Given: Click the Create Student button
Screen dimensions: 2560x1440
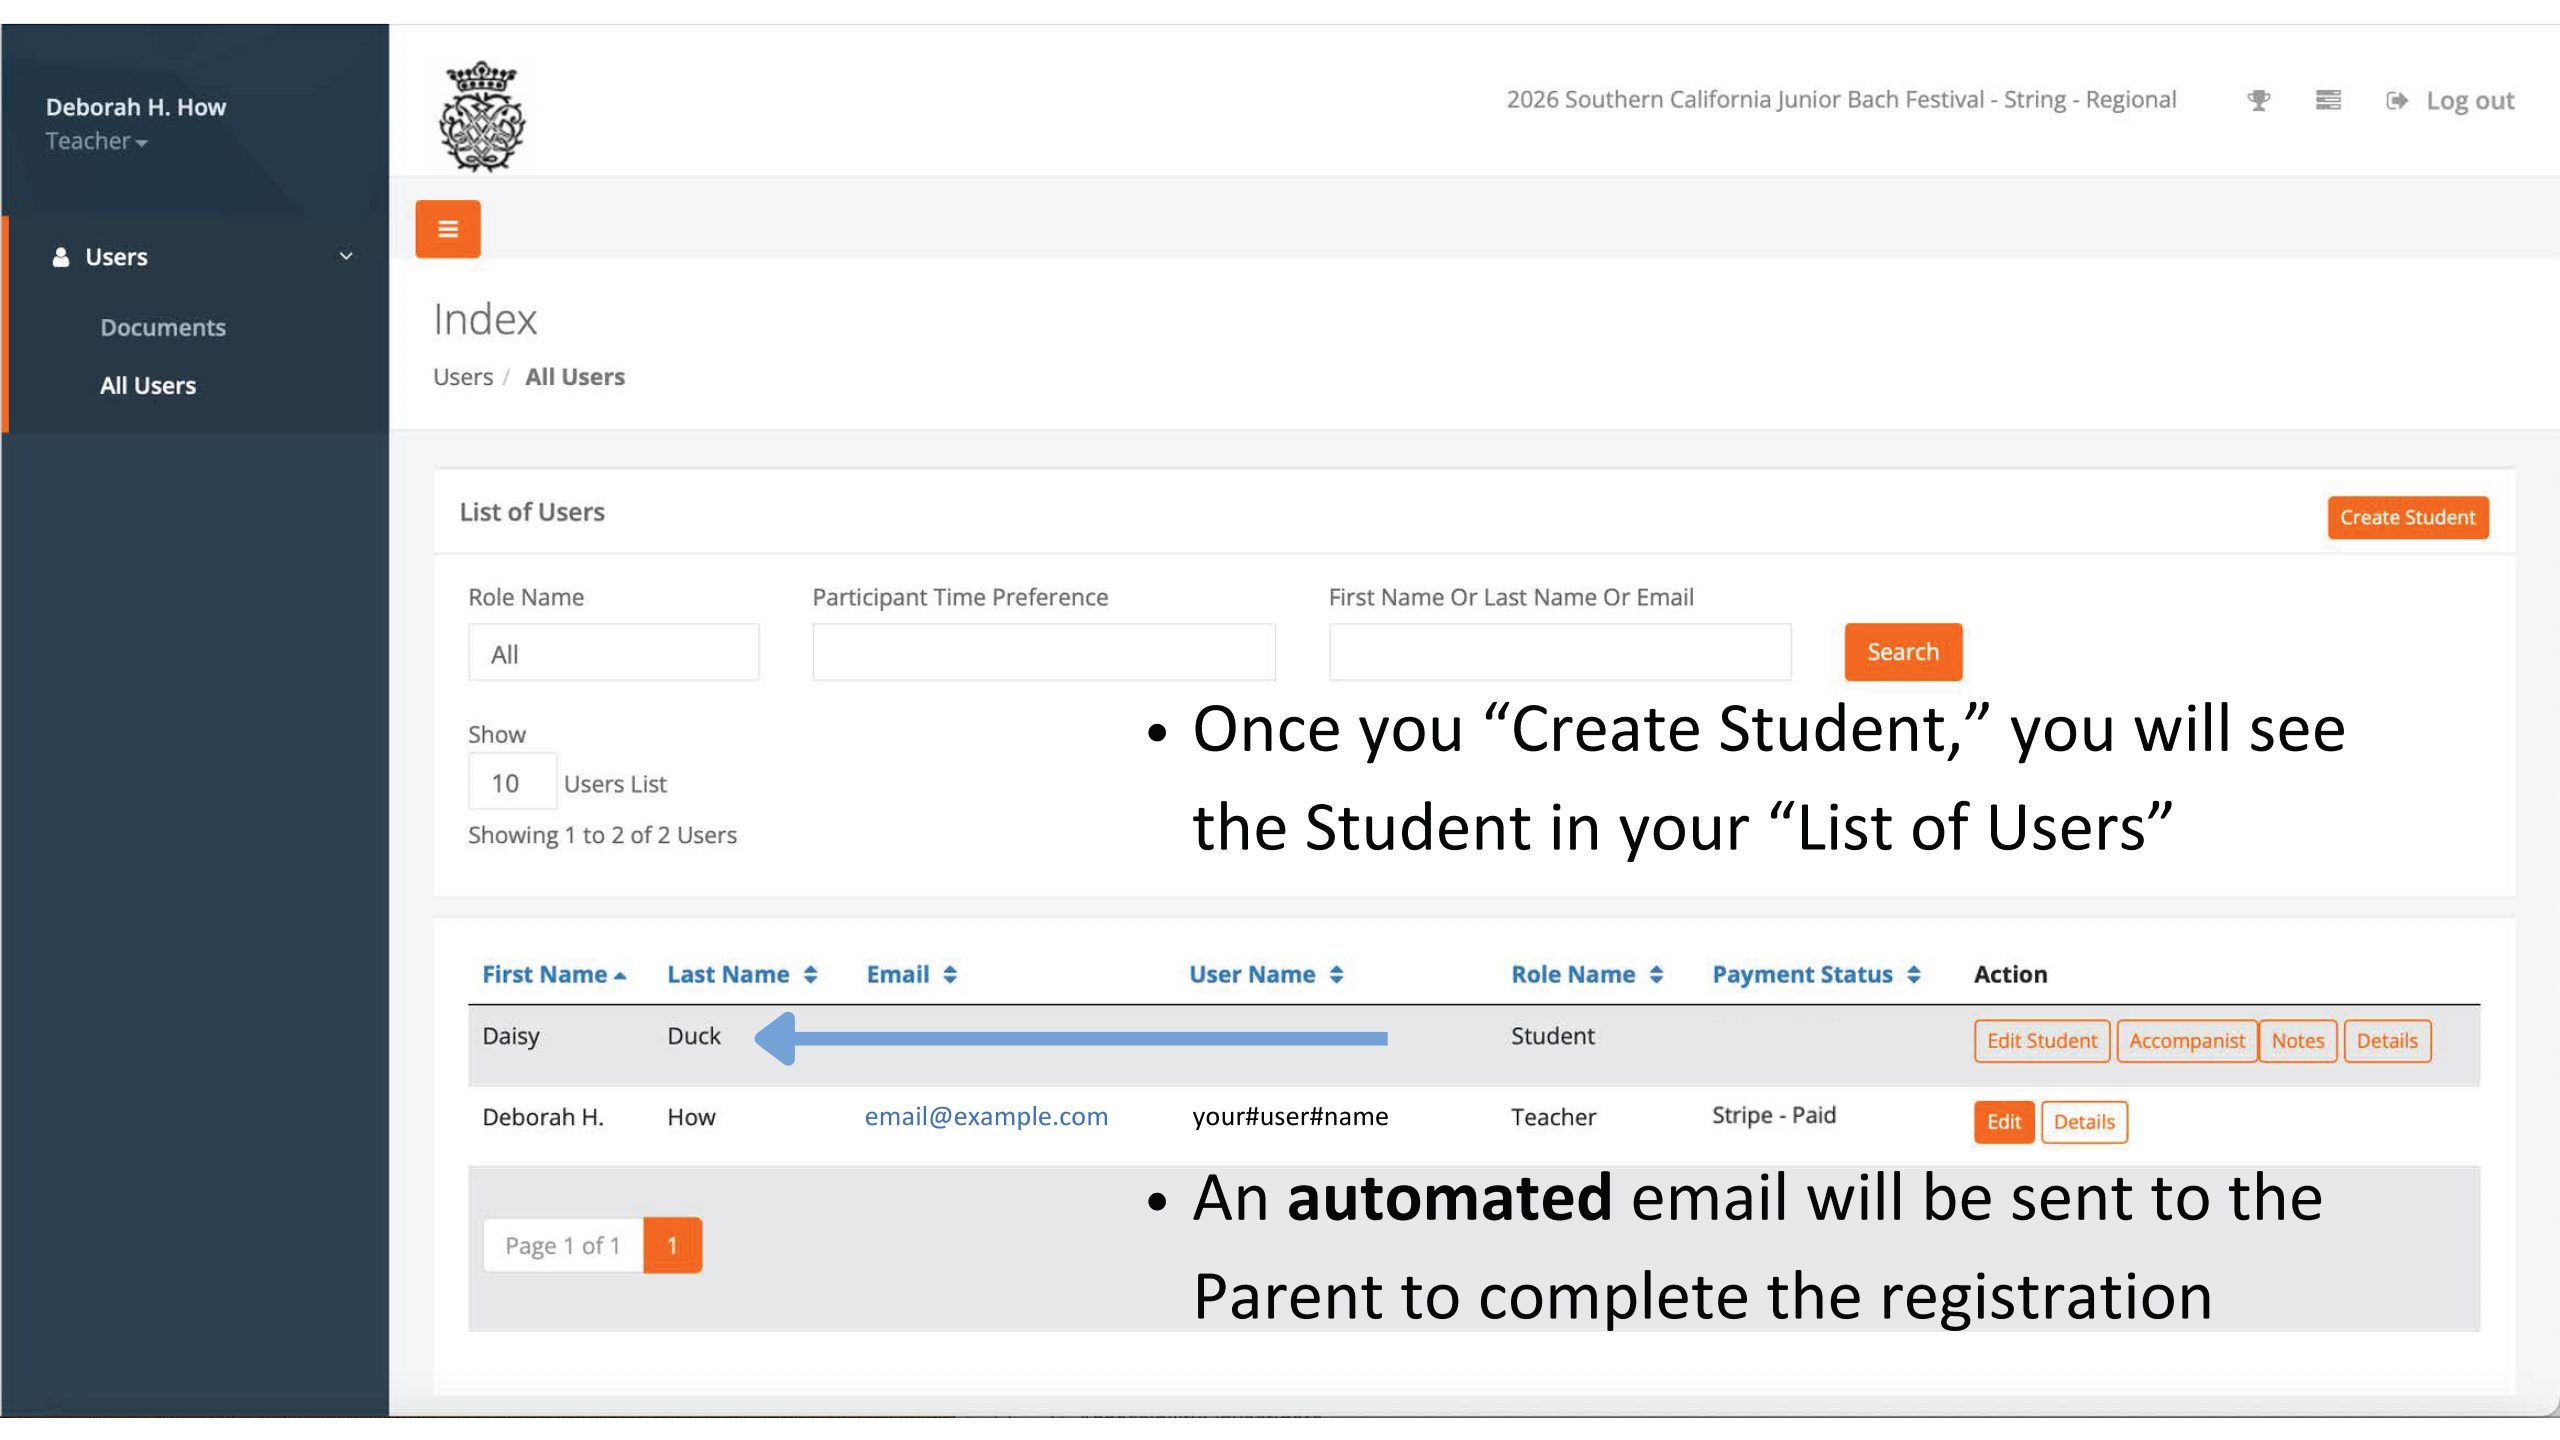Looking at the screenshot, I should pos(2406,517).
